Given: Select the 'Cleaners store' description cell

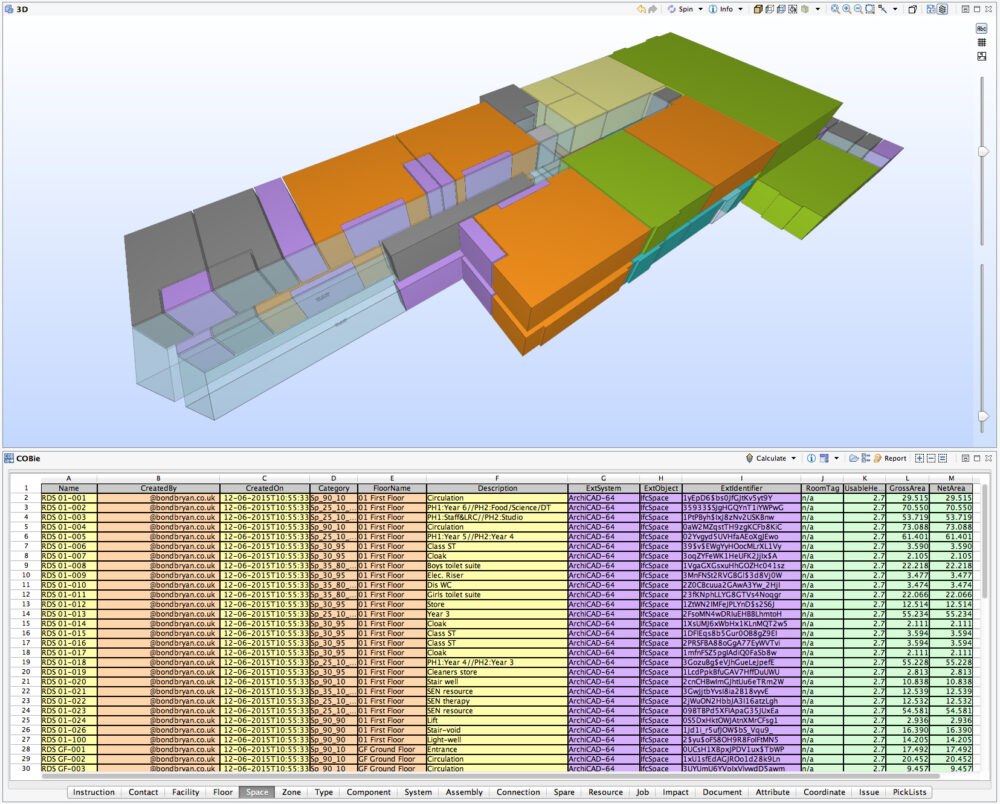Looking at the screenshot, I should click(x=497, y=672).
